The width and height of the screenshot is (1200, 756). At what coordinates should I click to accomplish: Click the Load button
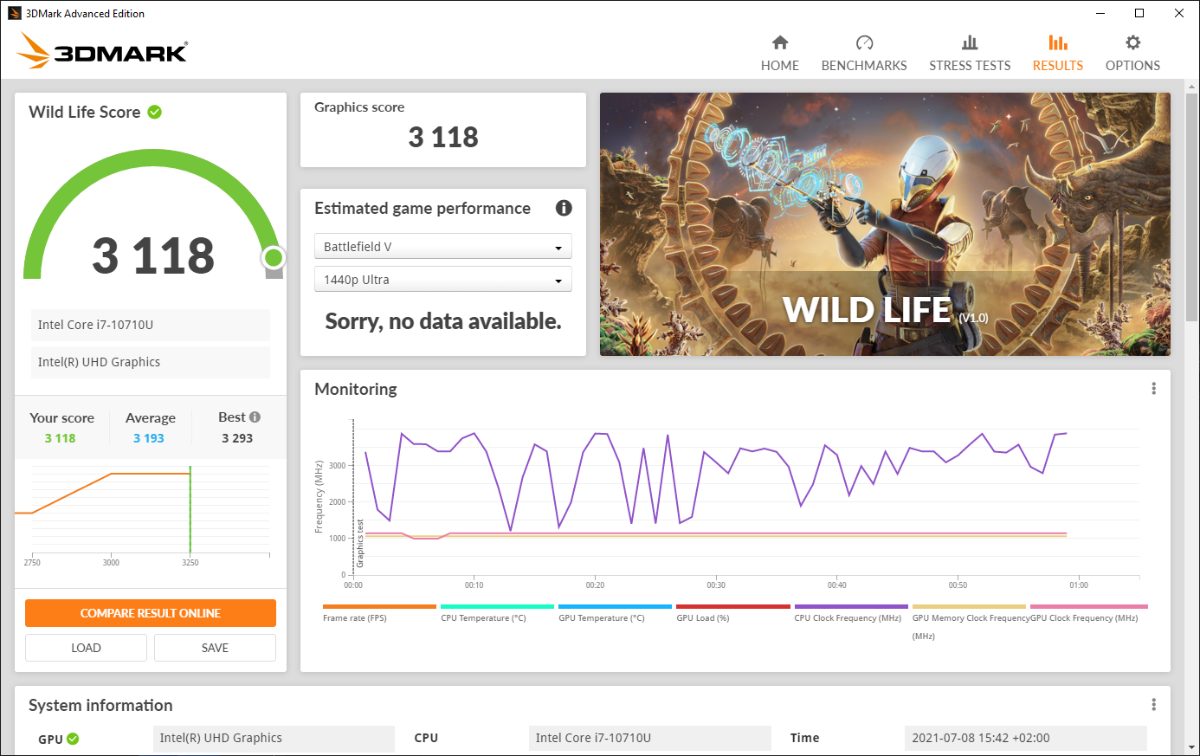(86, 648)
